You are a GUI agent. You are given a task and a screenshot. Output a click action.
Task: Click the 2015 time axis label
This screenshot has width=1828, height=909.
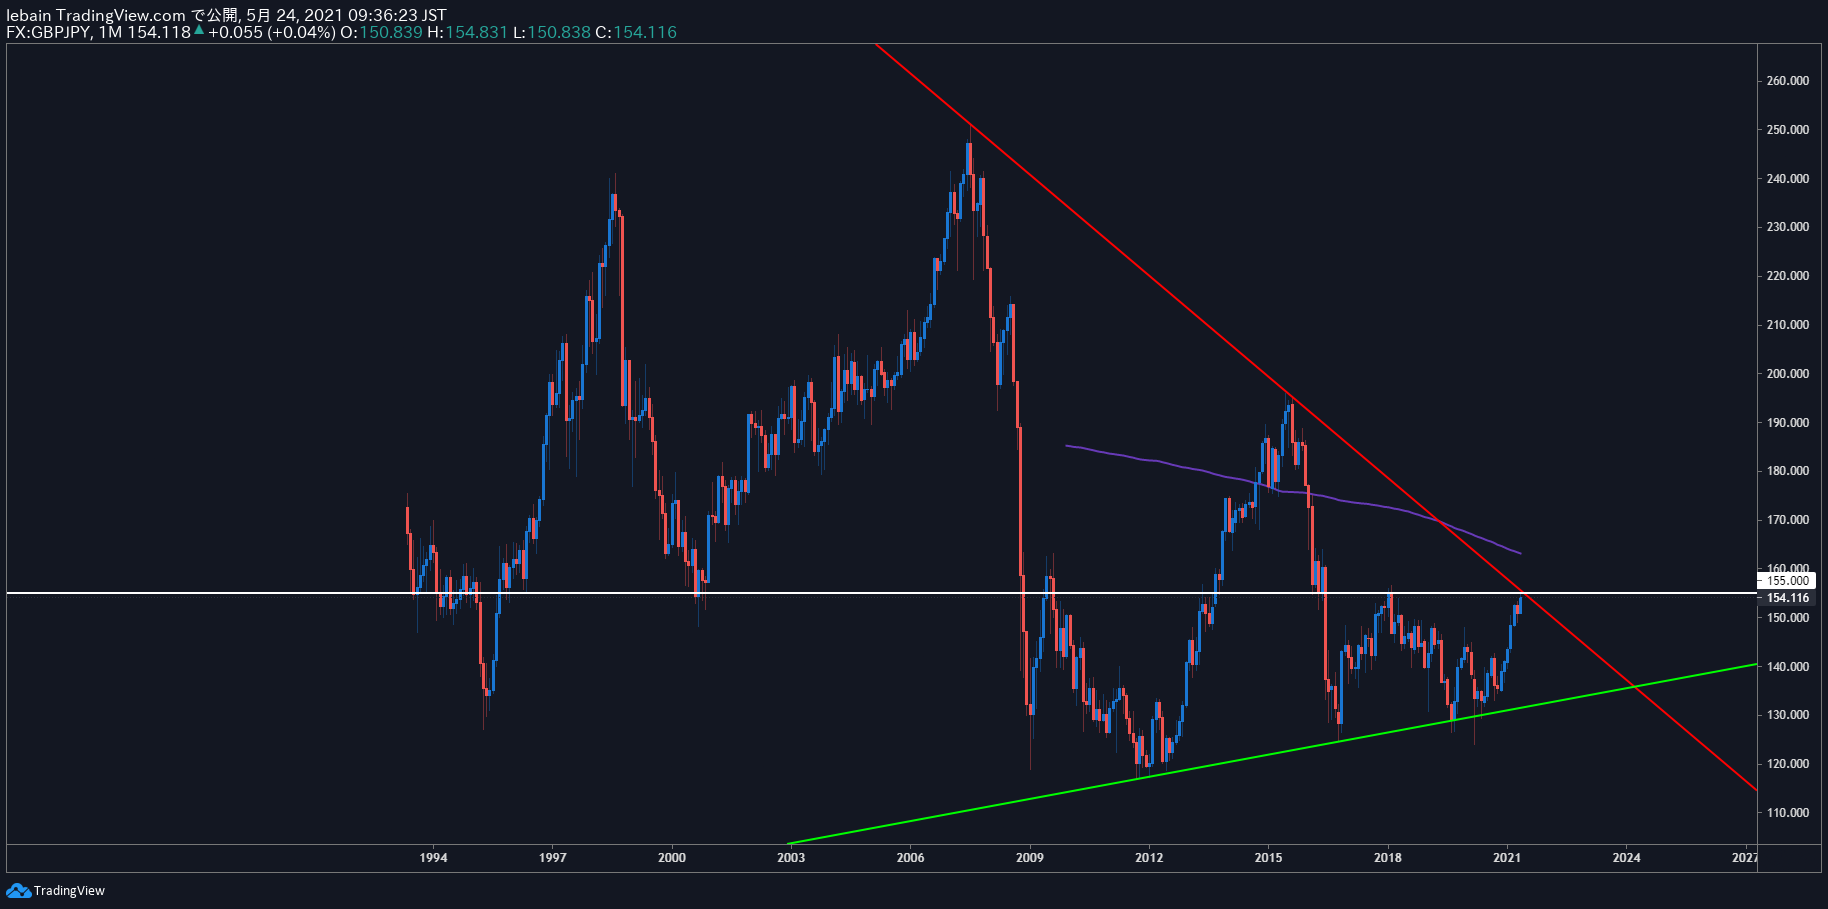coord(1268,858)
